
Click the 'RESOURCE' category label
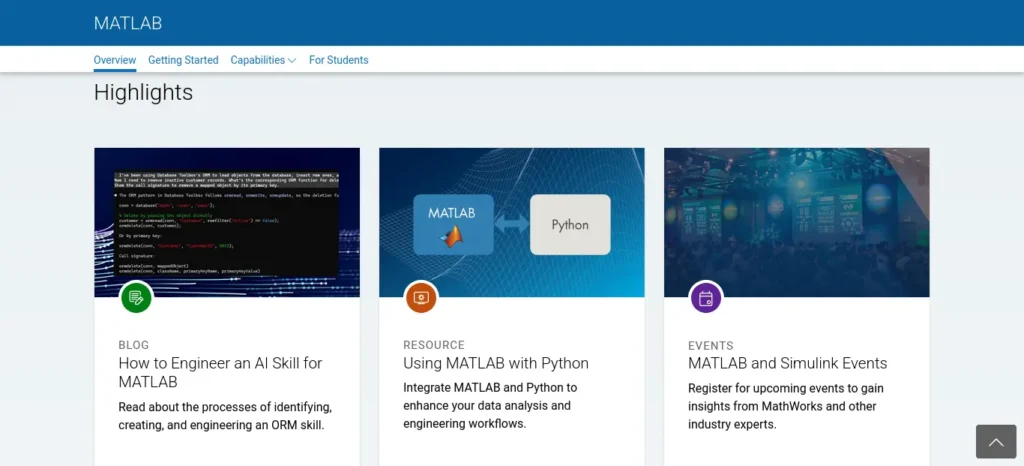[434, 345]
